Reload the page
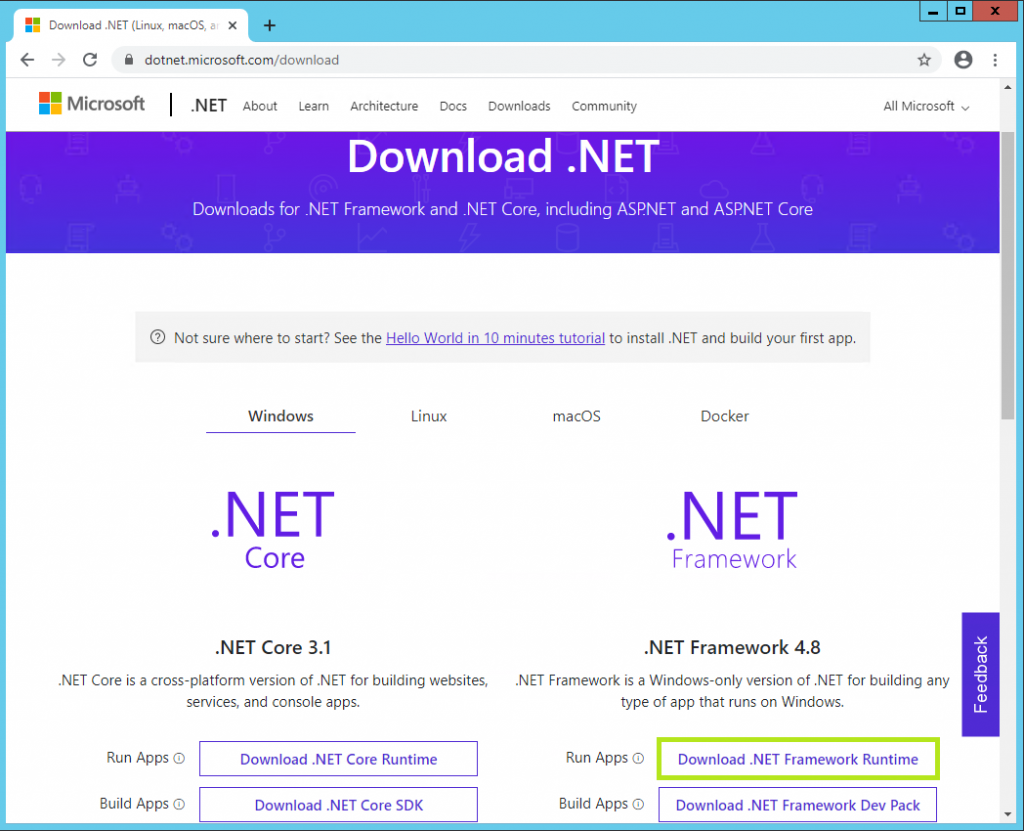 point(90,60)
